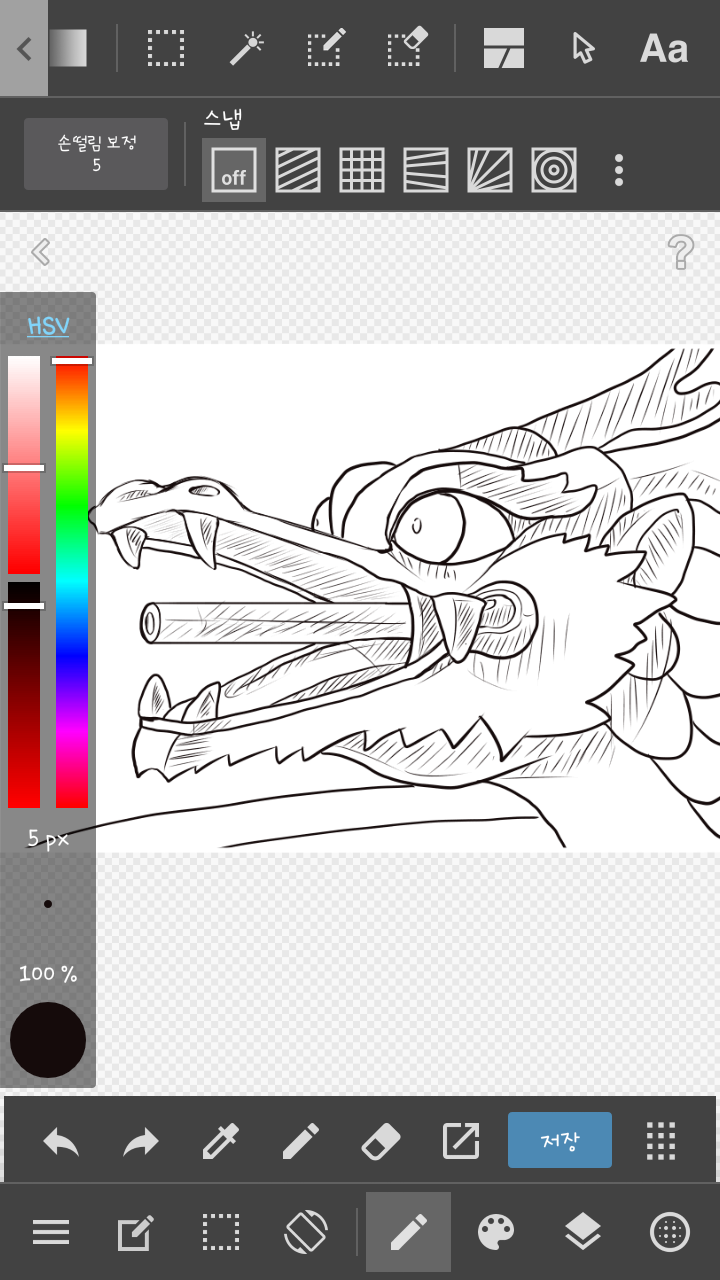Open the dotted circle materials button

[x=670, y=1232]
